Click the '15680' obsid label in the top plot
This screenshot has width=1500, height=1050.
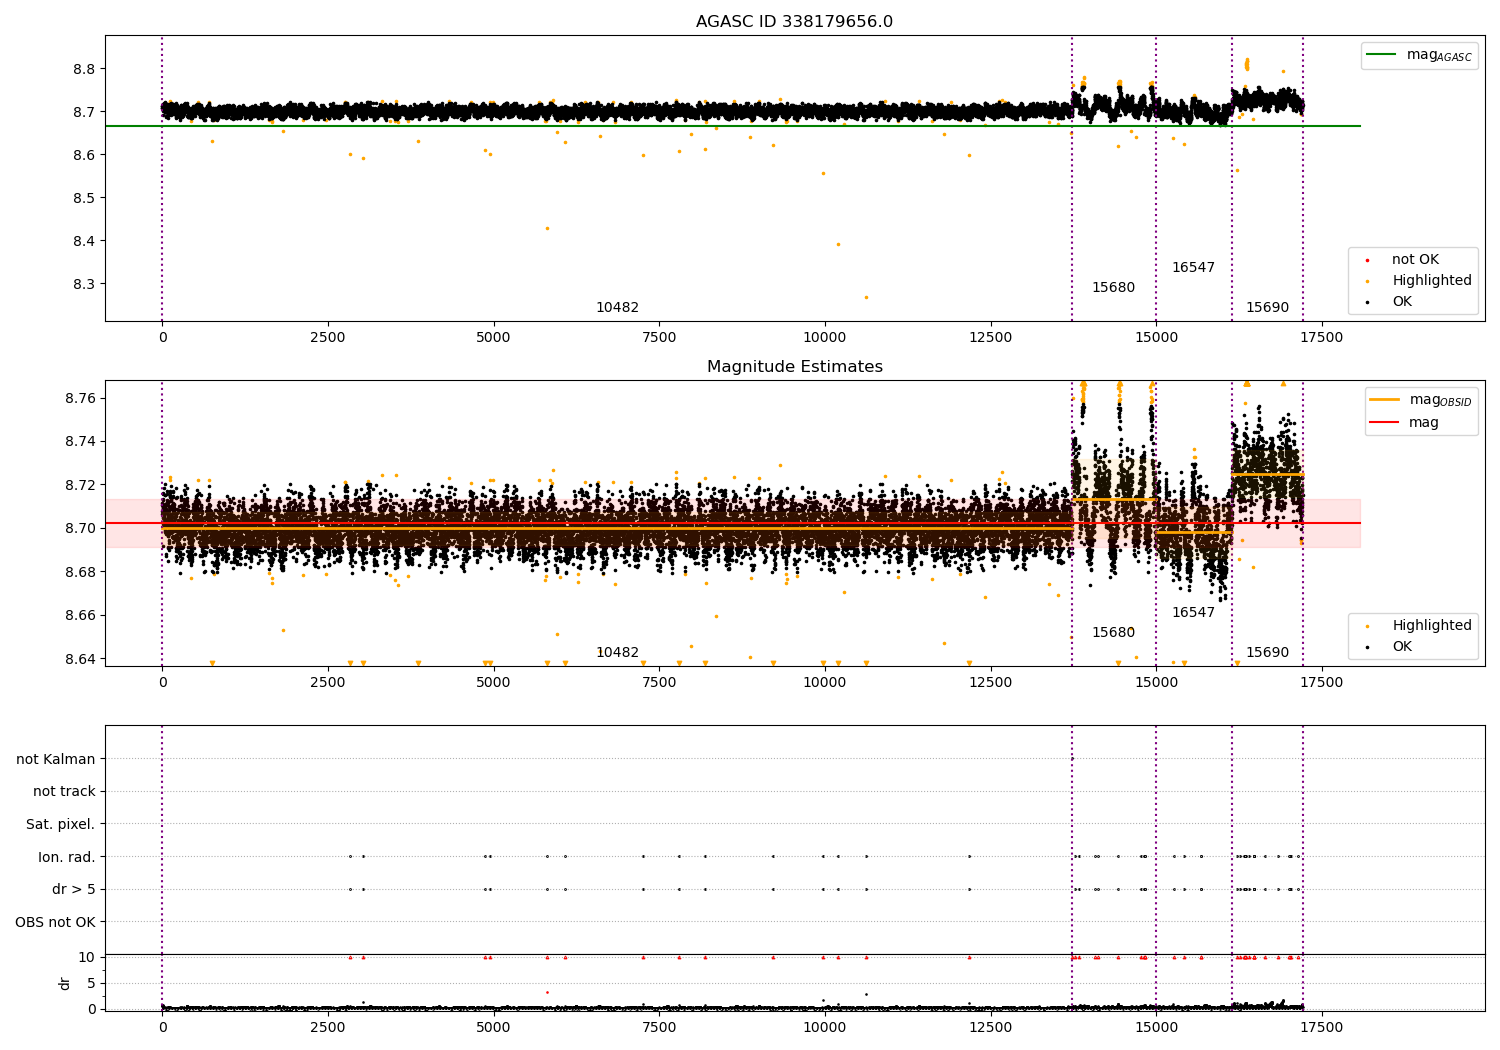coord(1113,288)
